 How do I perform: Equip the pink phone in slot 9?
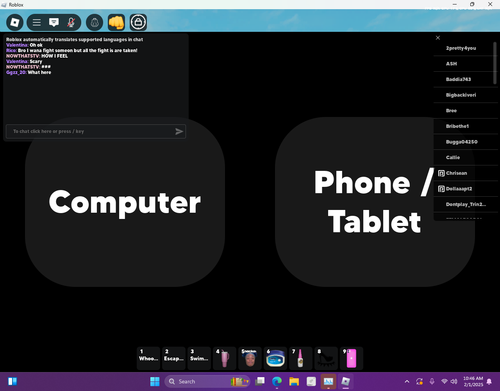pyautogui.click(x=351, y=358)
